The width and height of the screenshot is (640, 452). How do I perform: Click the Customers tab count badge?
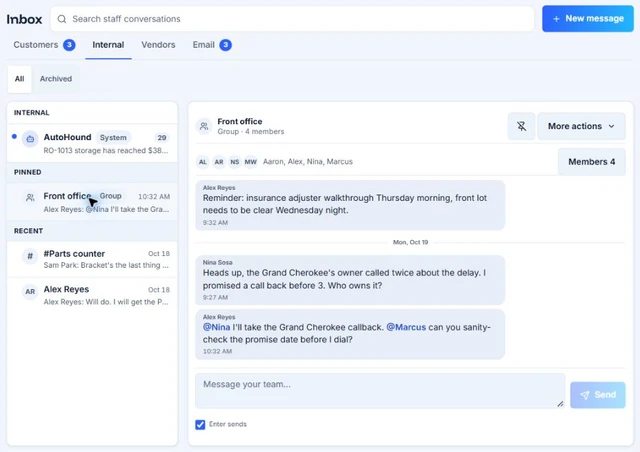(69, 45)
